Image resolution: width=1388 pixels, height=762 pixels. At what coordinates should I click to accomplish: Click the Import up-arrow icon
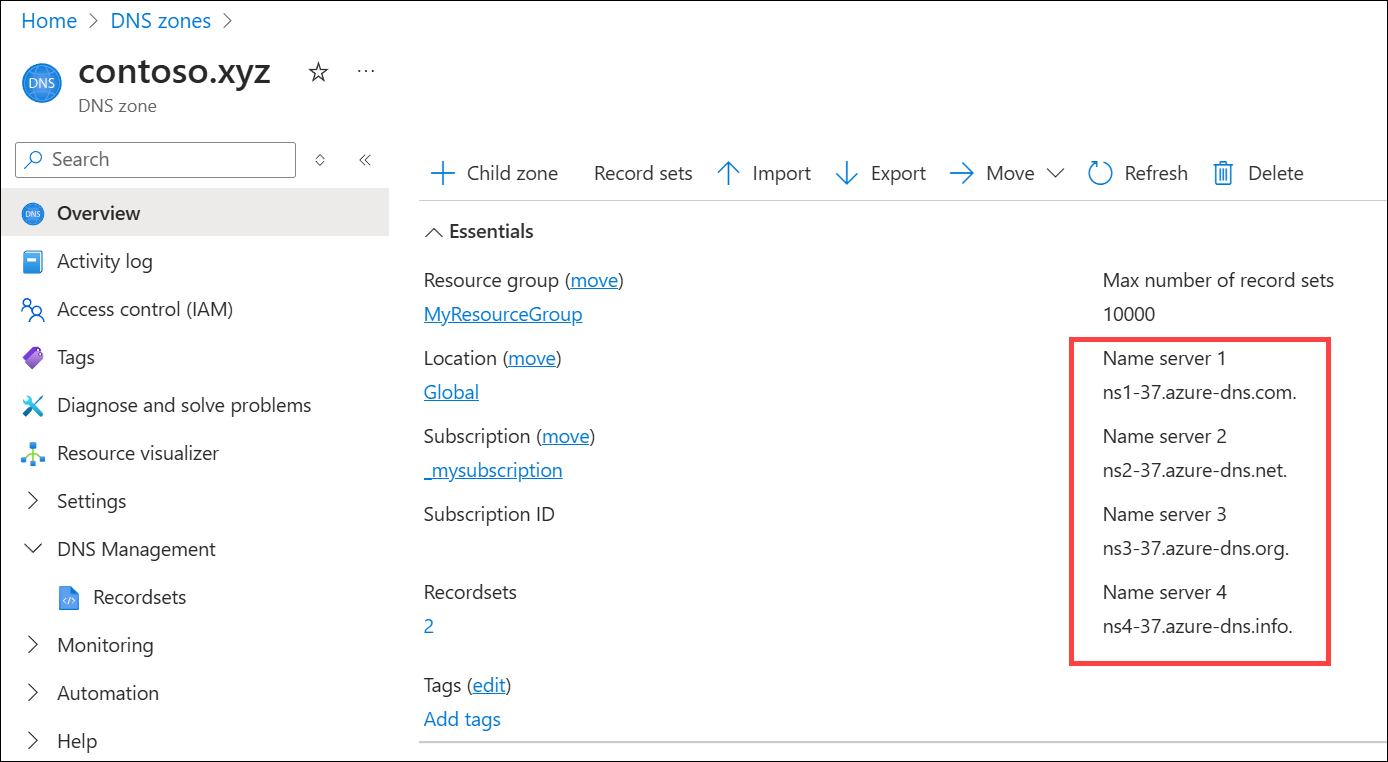pyautogui.click(x=729, y=173)
